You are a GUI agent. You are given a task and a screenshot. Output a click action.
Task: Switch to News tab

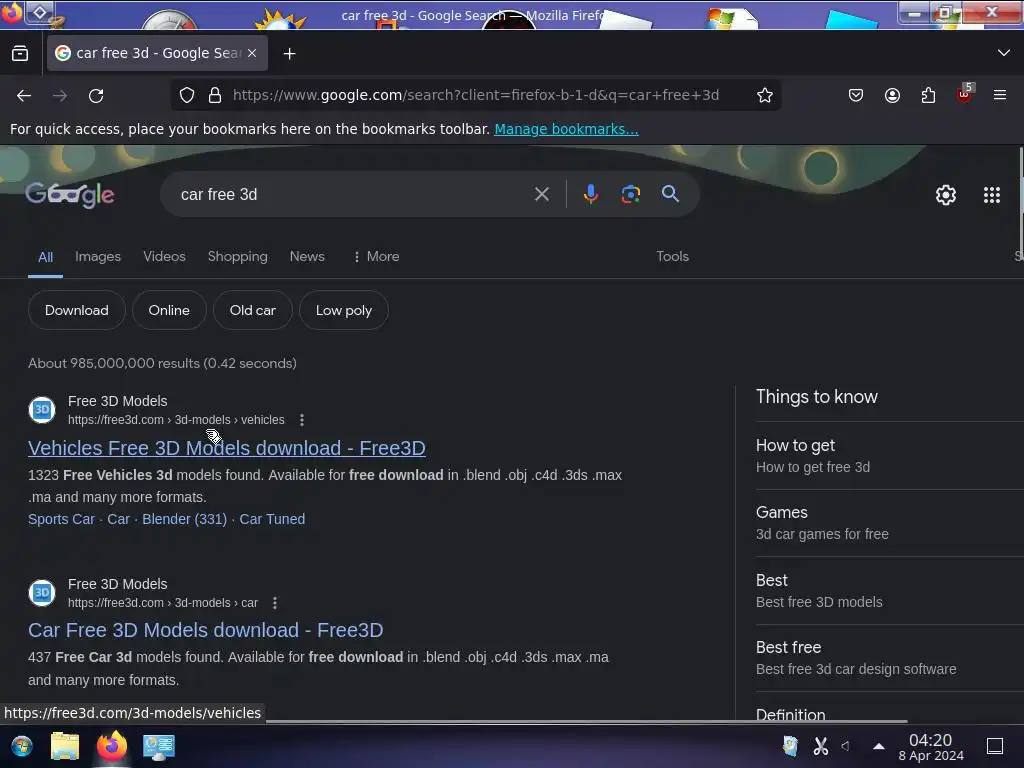[x=307, y=257]
